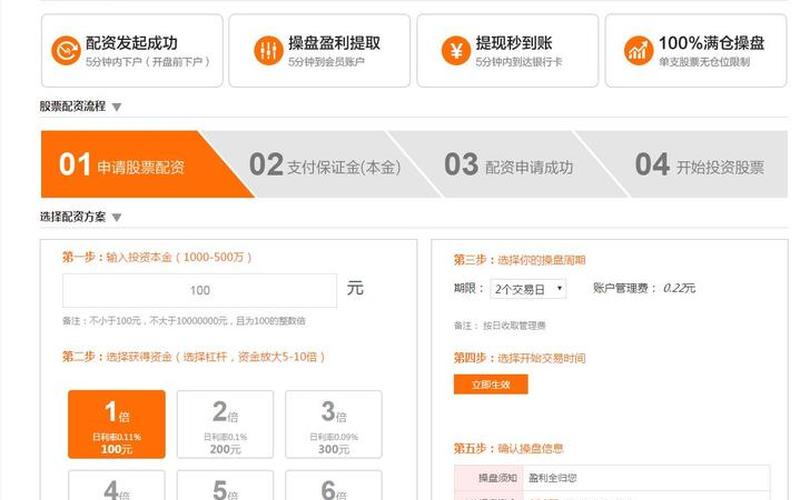Click the 提现秒到账 feature card title
Viewport: 800px width, 500px height.
coord(514,43)
